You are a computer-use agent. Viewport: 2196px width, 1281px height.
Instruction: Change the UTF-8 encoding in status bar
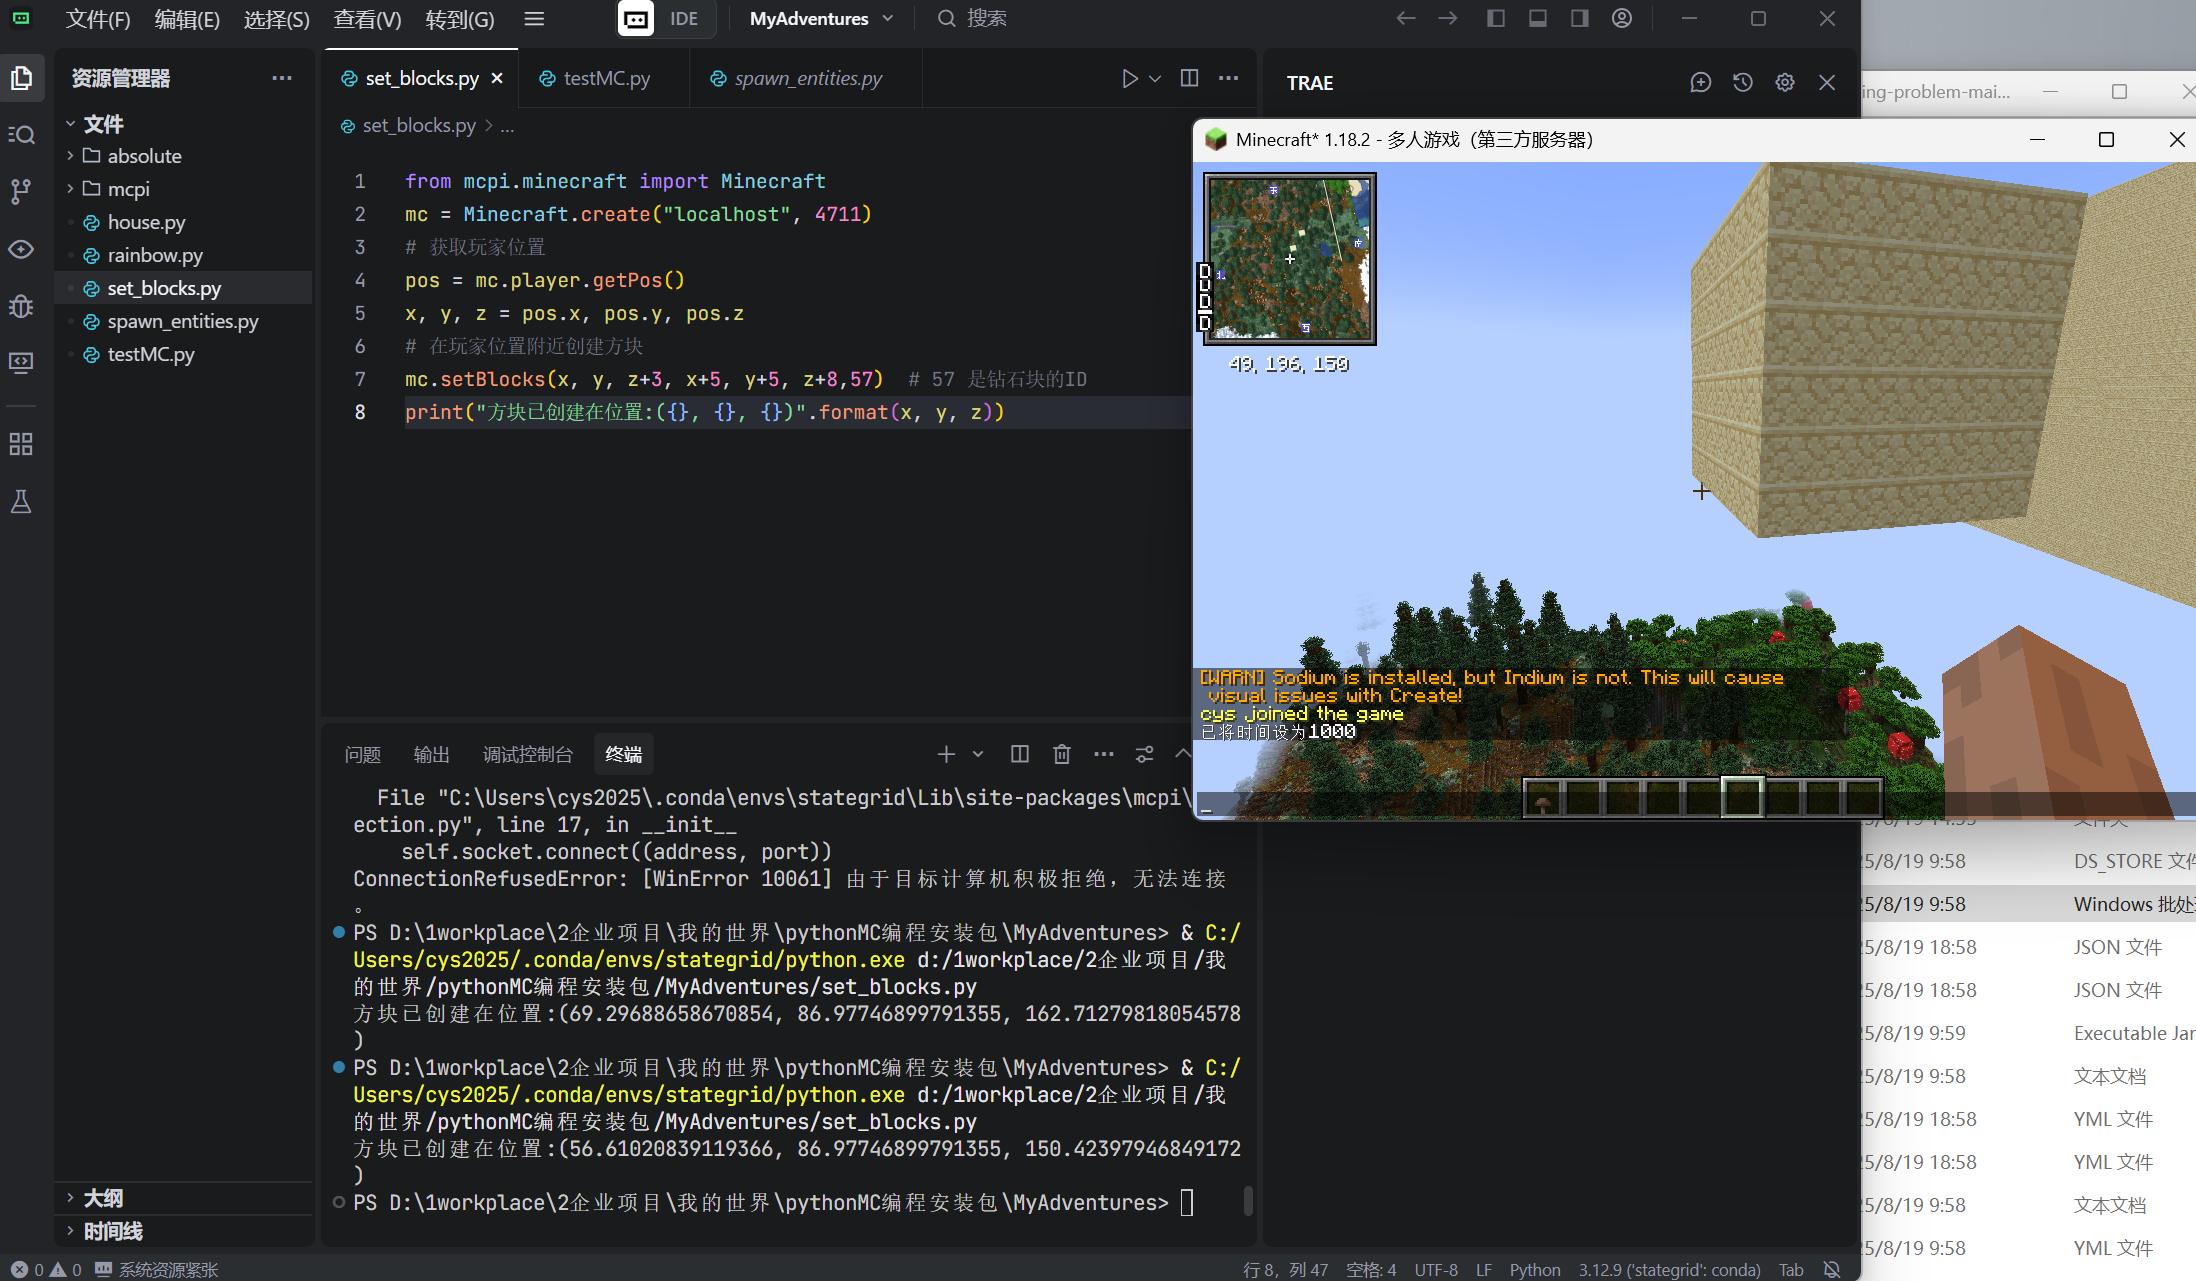tap(1436, 1269)
